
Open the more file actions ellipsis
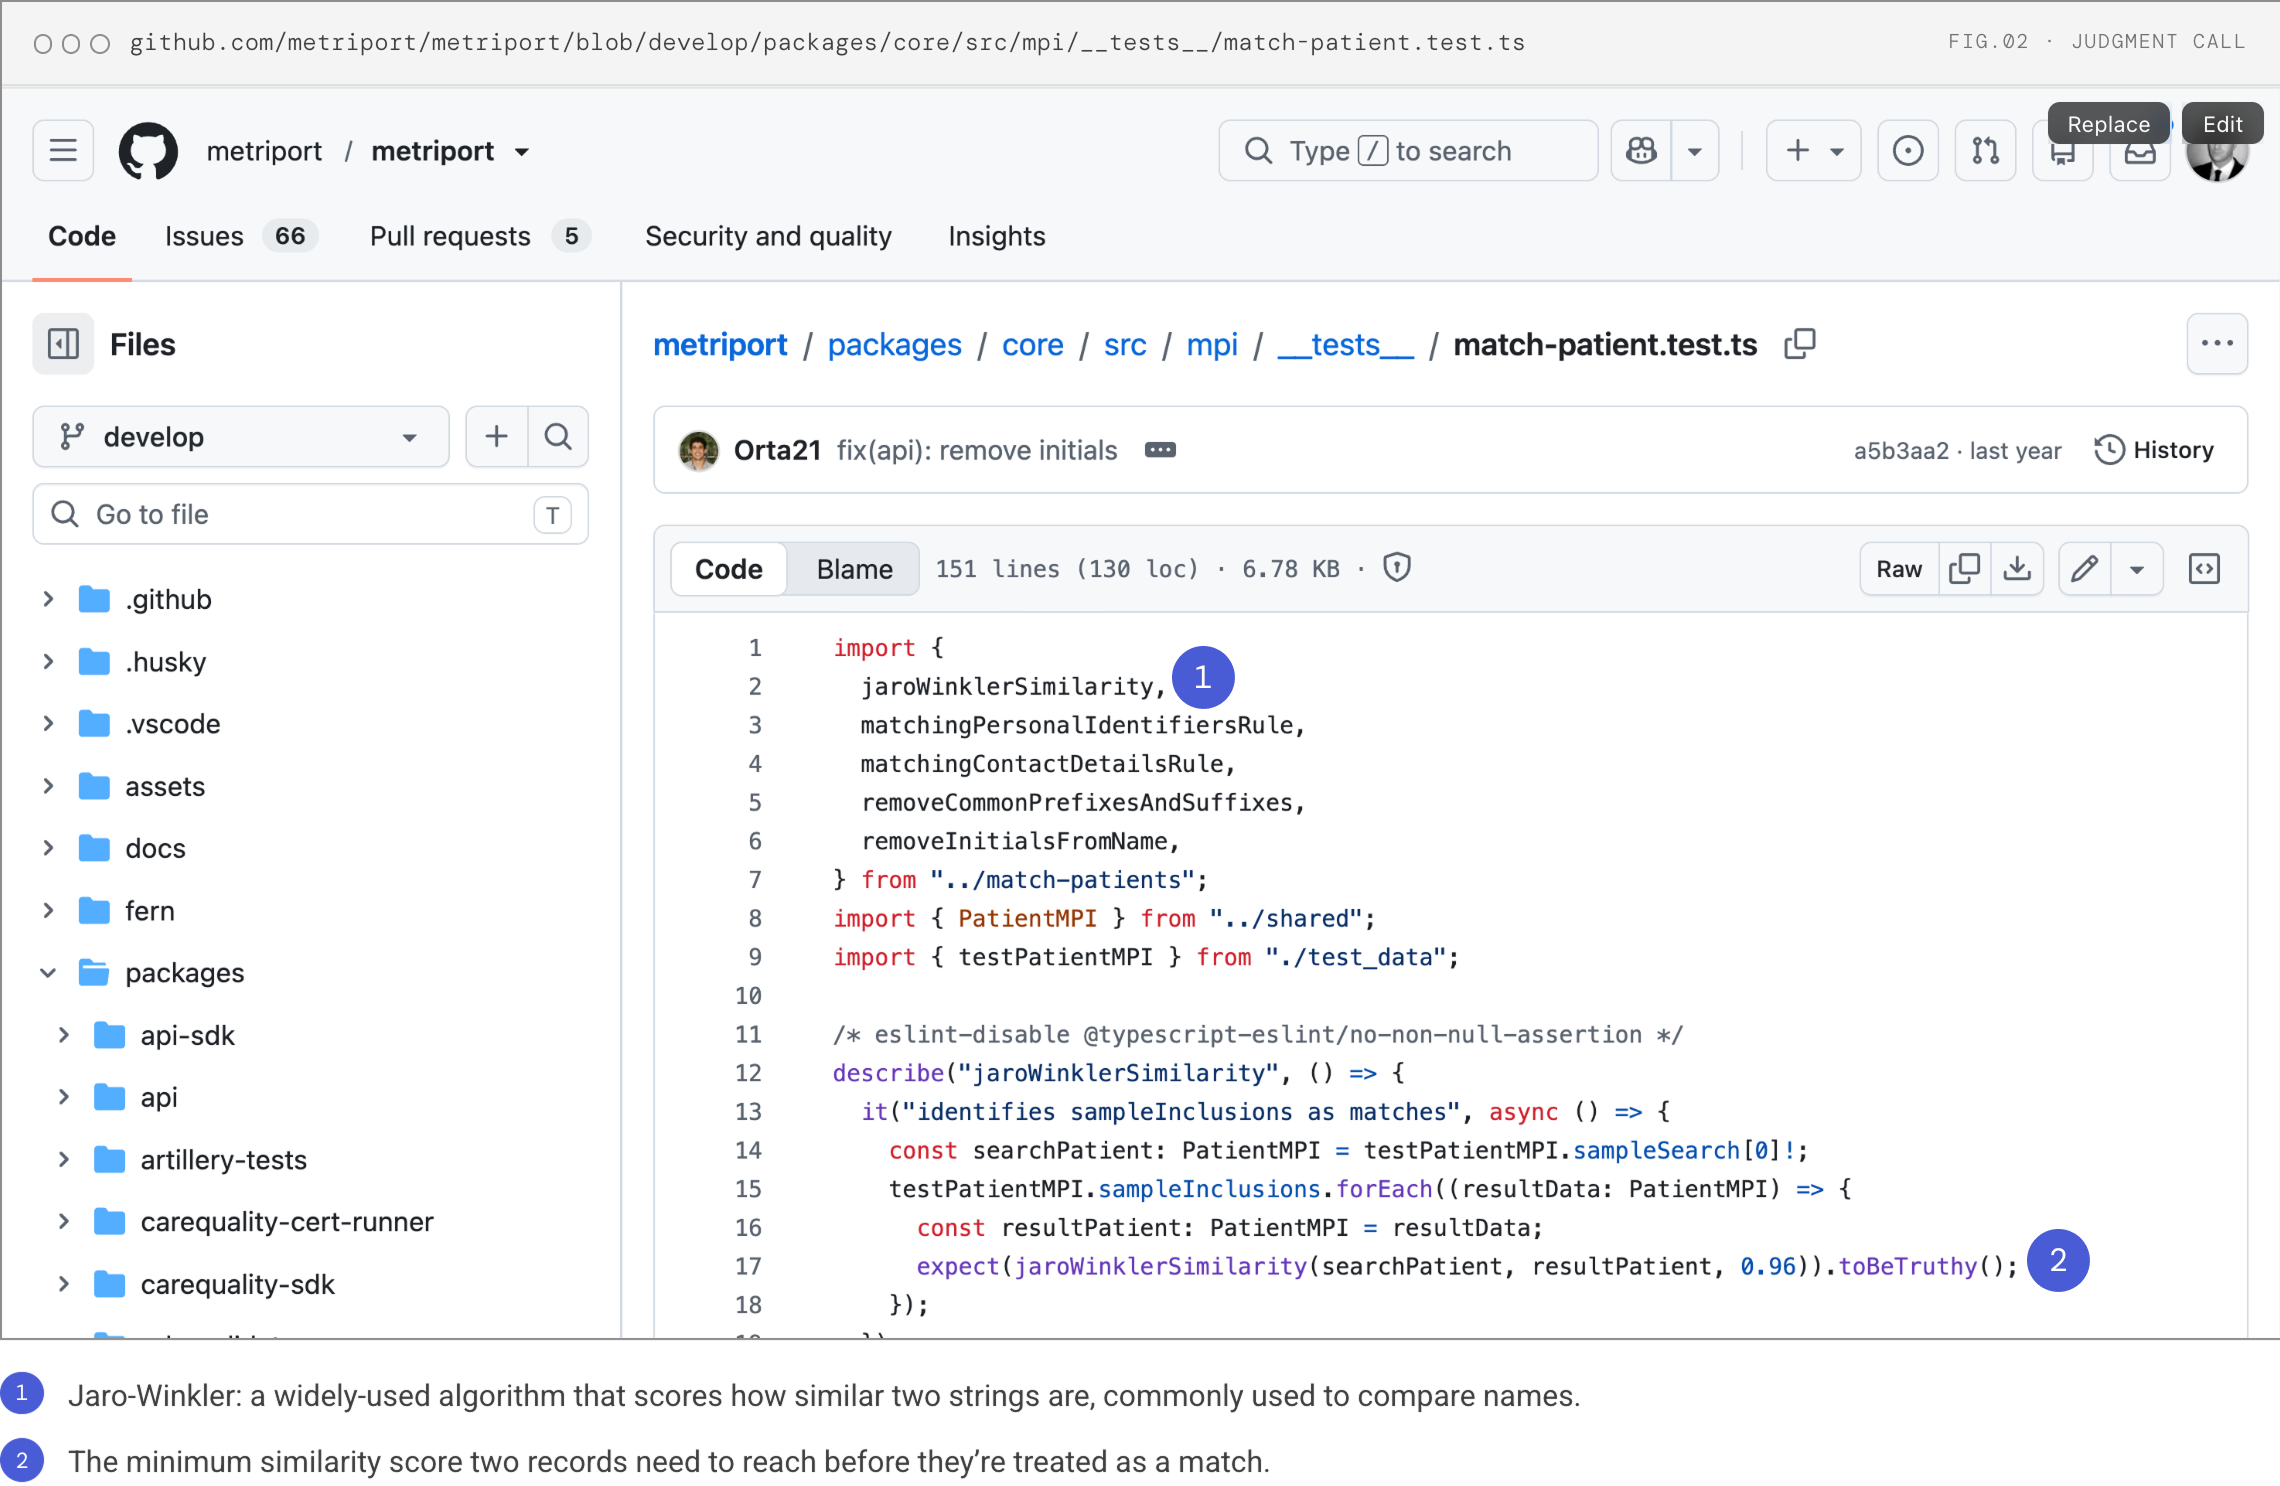pos(2217,344)
